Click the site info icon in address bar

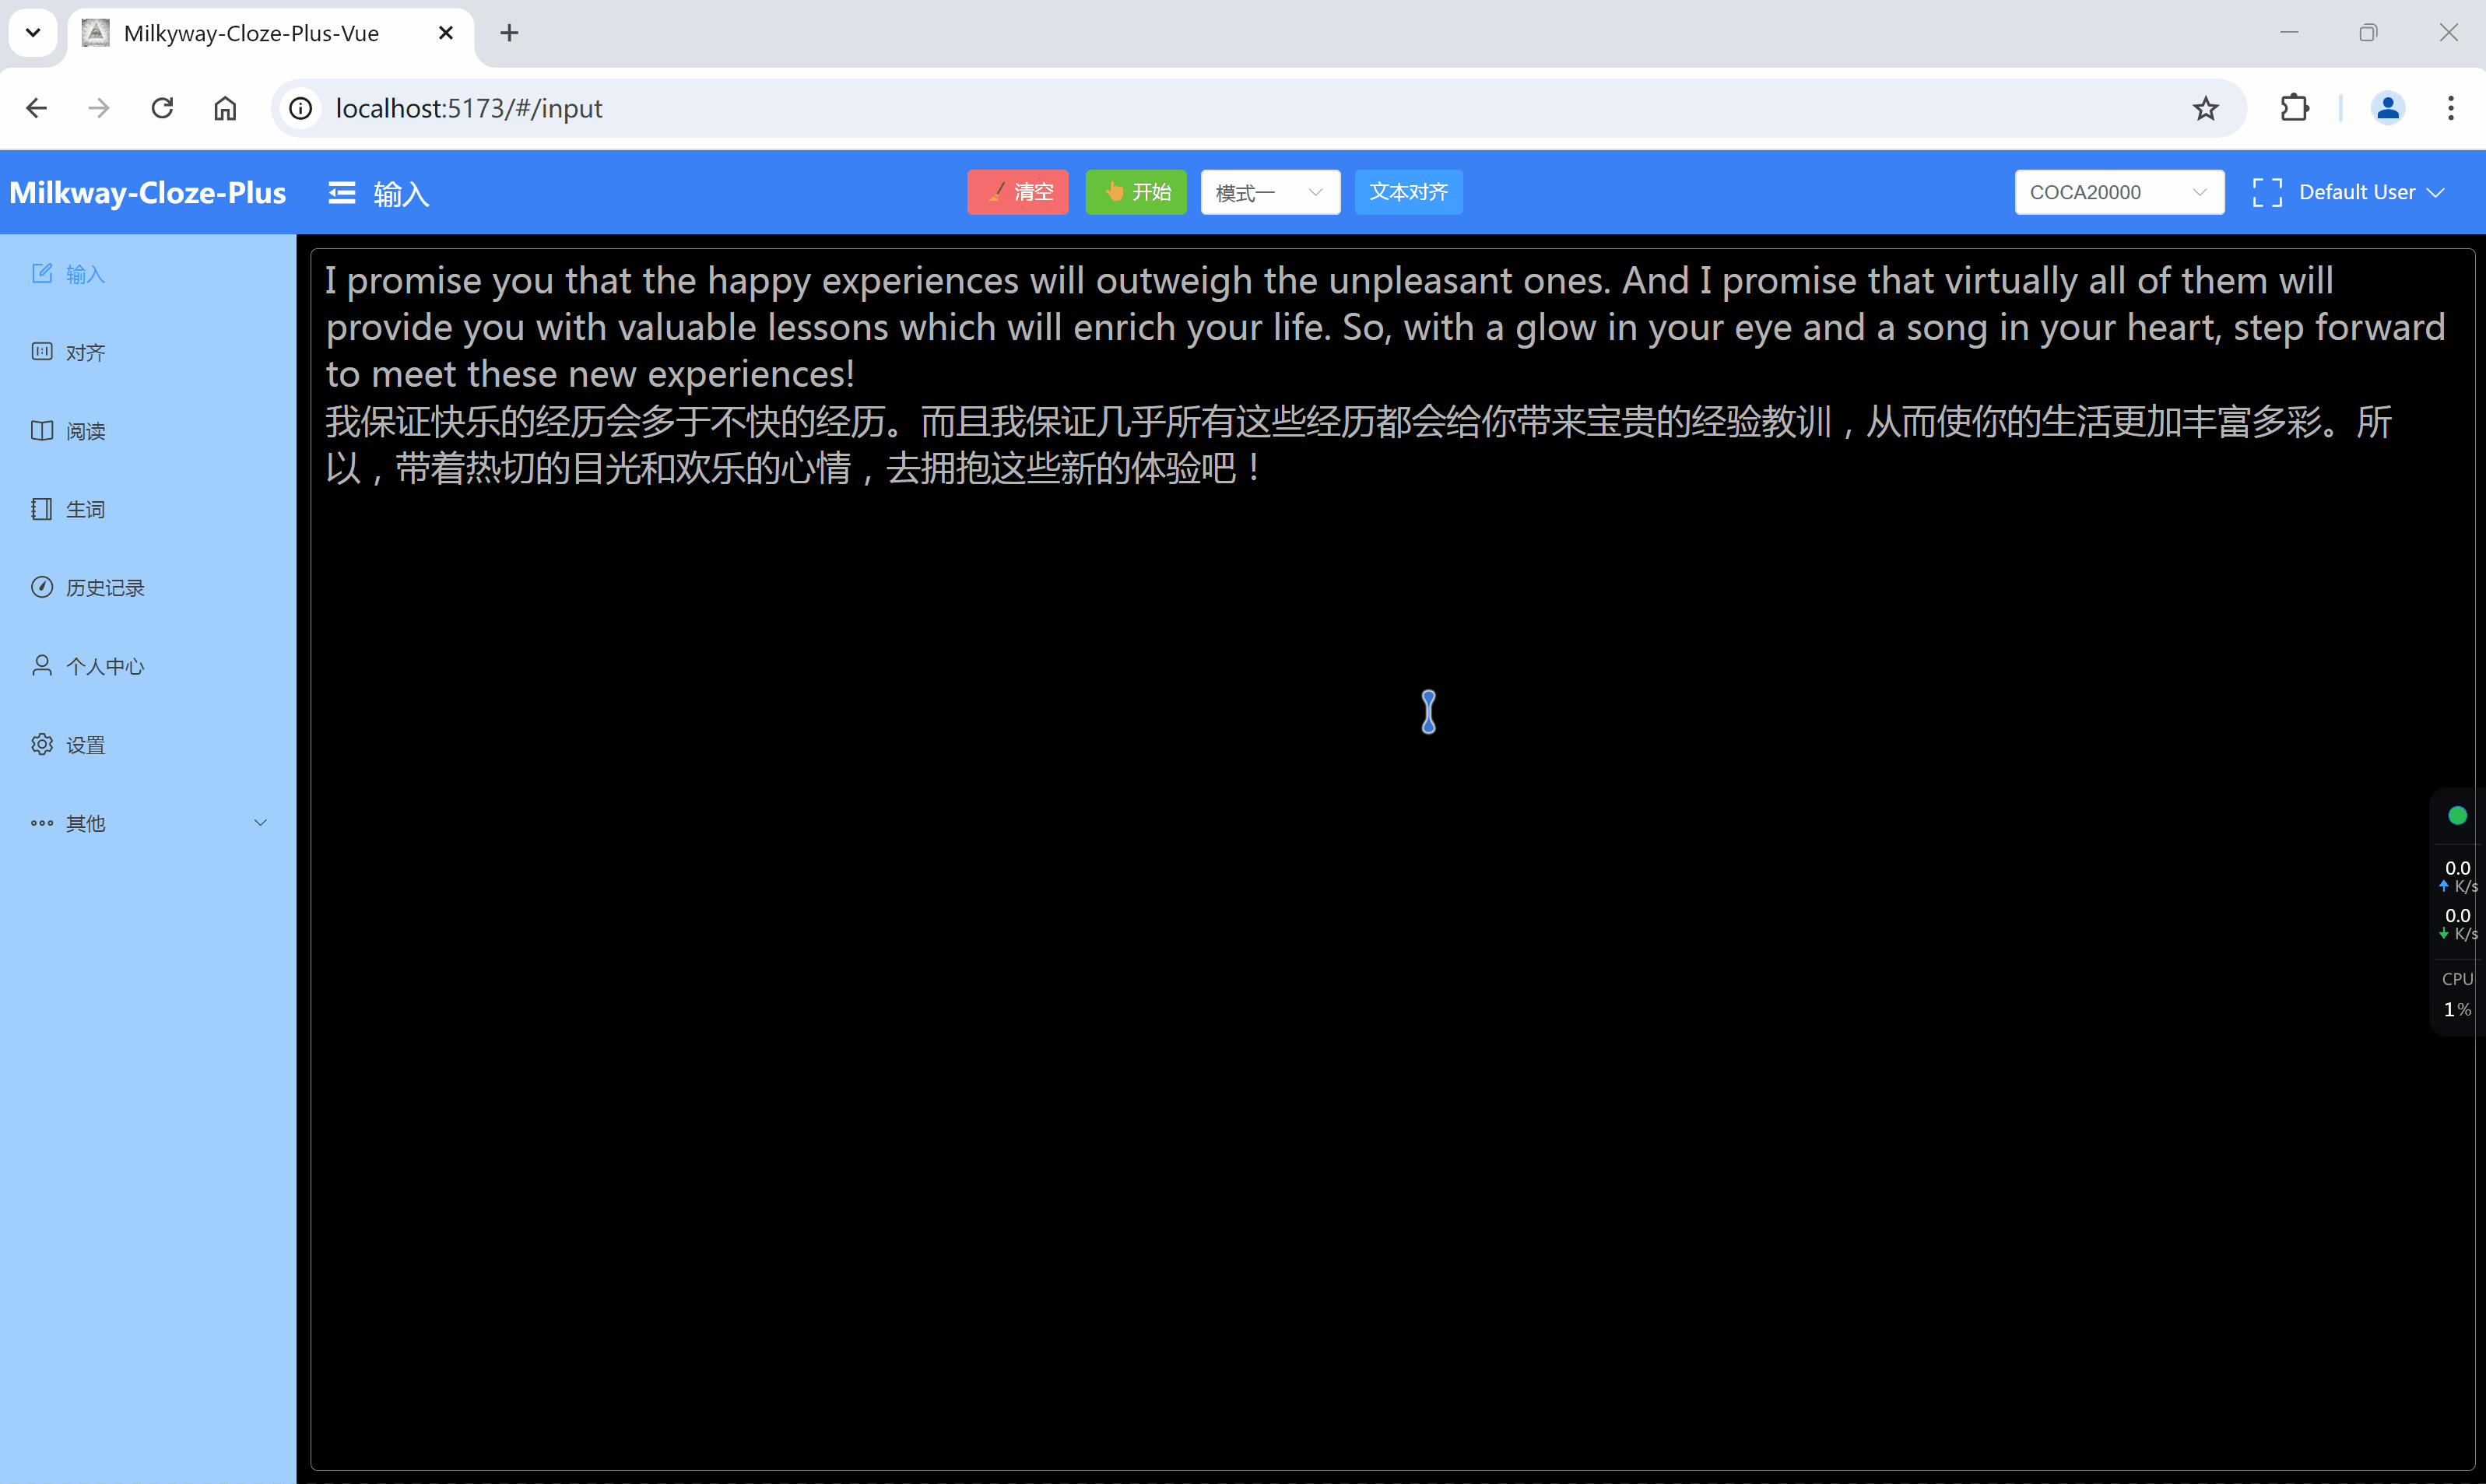[x=301, y=108]
